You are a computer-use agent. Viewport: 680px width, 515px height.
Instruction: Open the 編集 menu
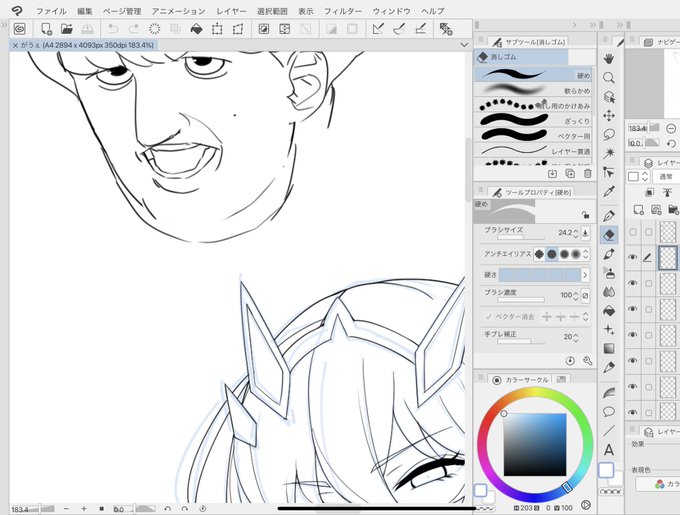pos(85,11)
